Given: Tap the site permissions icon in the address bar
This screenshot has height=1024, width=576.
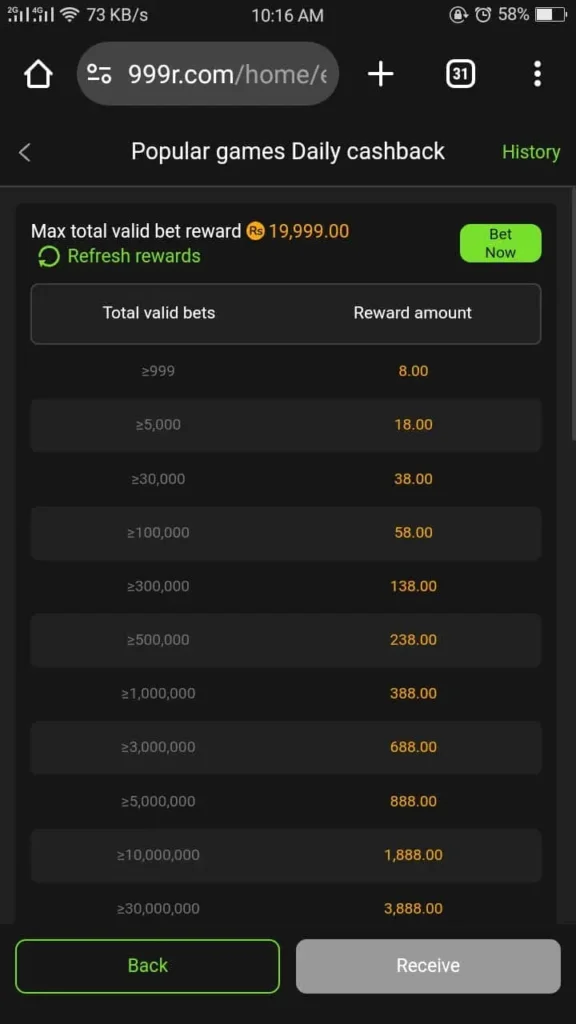Looking at the screenshot, I should click(x=100, y=73).
